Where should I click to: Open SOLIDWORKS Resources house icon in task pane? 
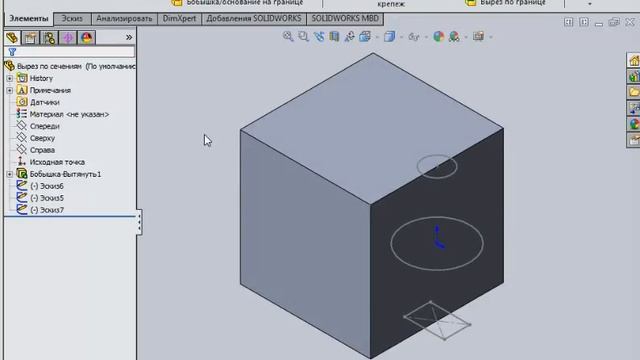[634, 61]
